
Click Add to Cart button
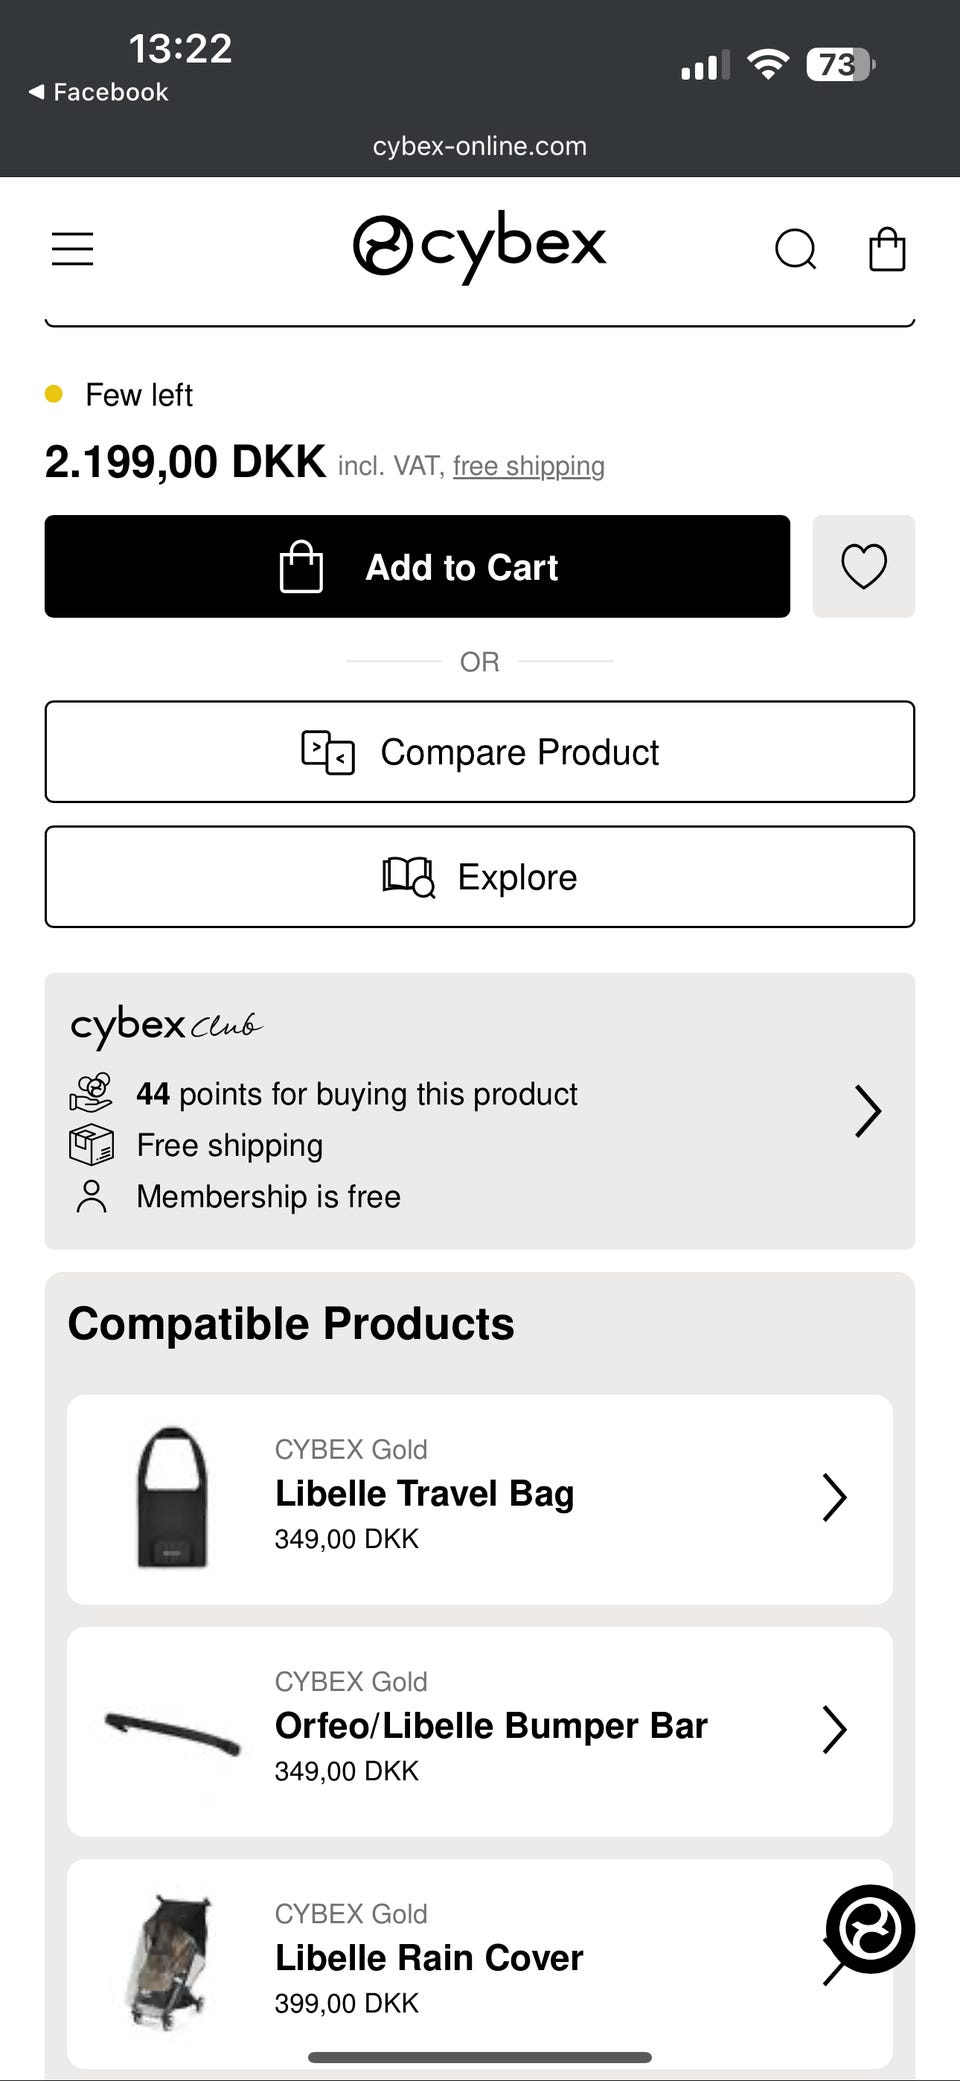click(417, 566)
